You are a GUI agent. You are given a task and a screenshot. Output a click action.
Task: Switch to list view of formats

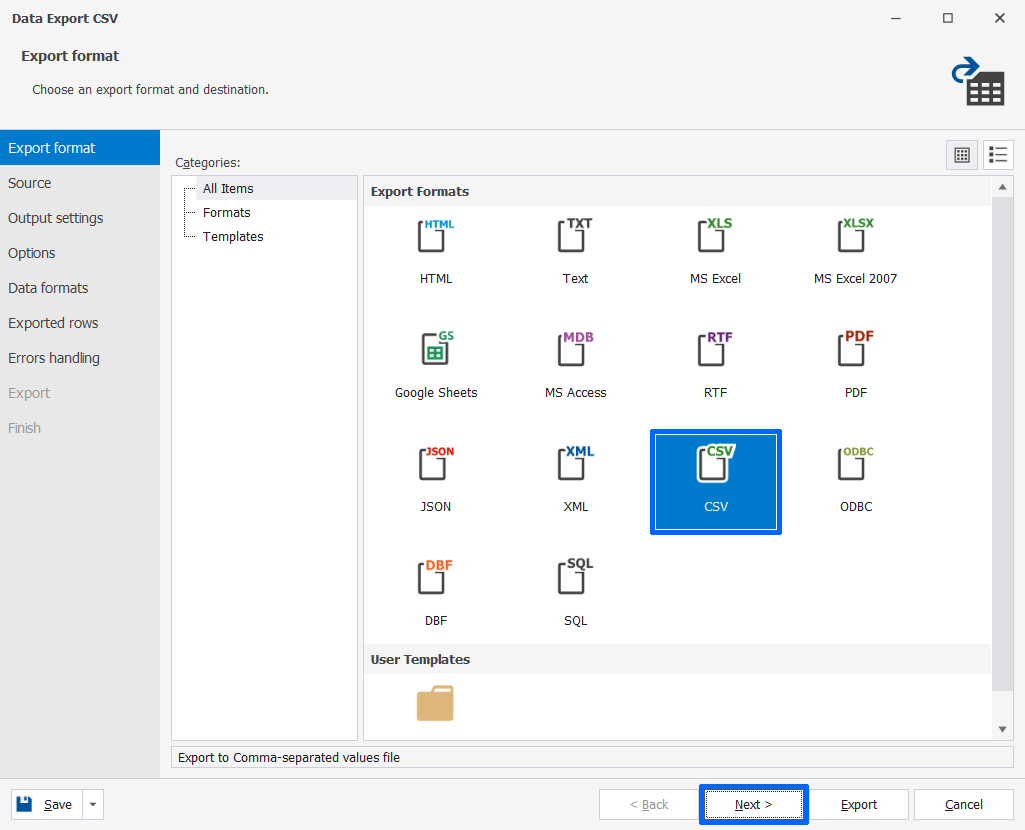997,155
